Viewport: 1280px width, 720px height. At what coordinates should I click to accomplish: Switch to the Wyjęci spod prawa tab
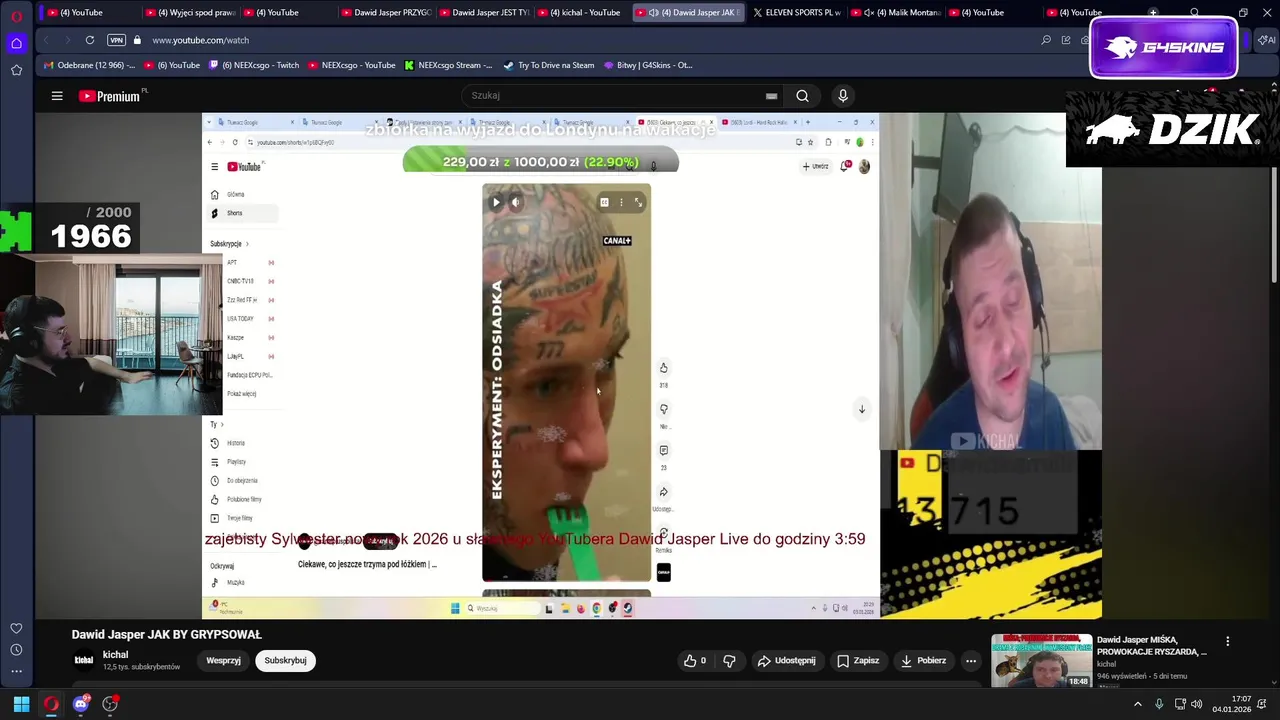189,12
